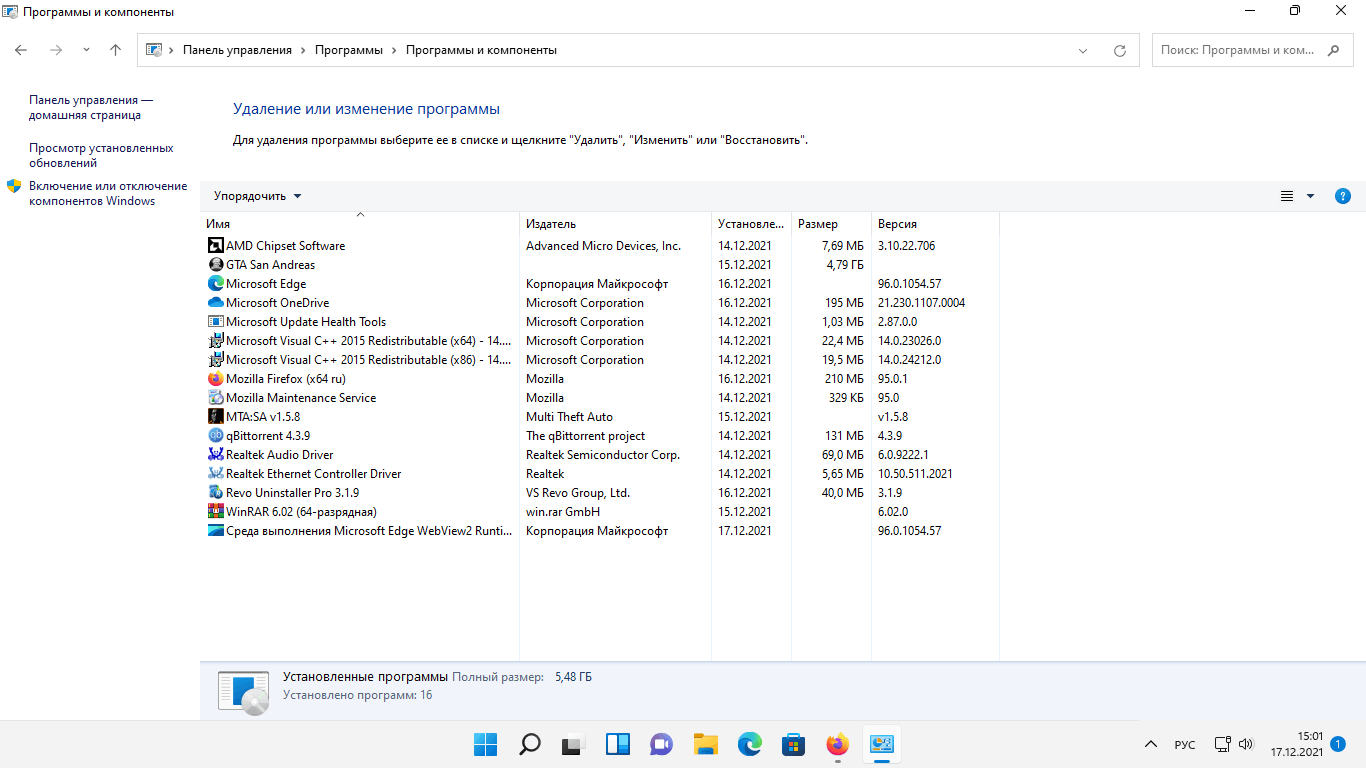Image resolution: width=1366 pixels, height=768 pixels.
Task: Open the volume tray icon
Action: tap(1246, 744)
